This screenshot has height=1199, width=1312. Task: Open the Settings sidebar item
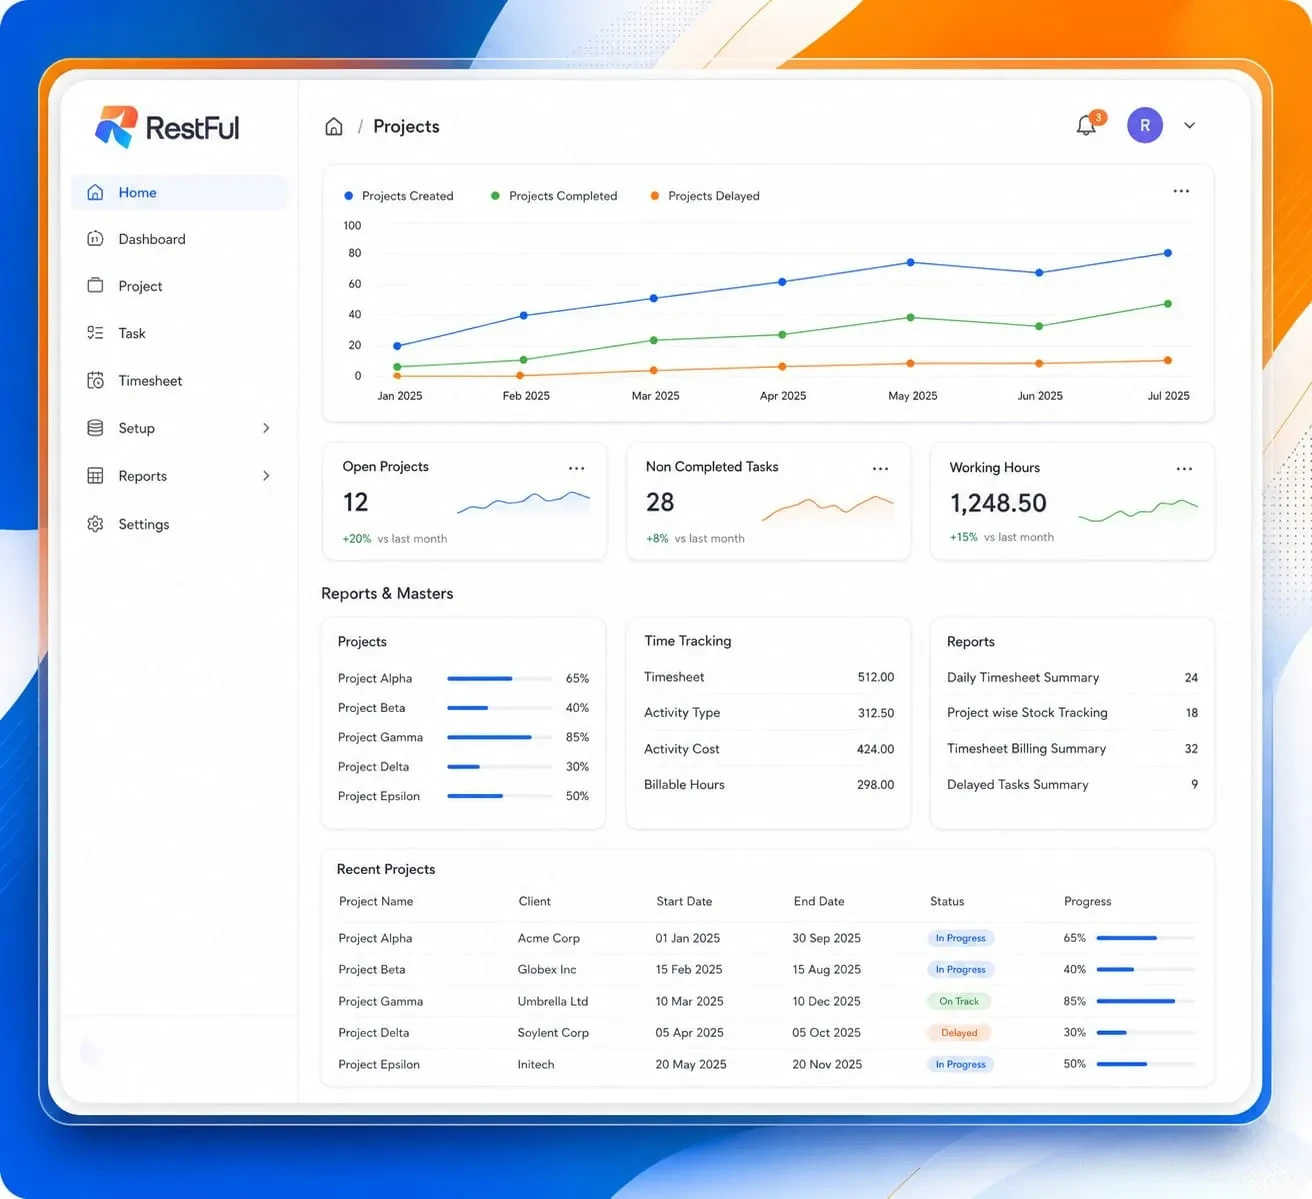179,524
